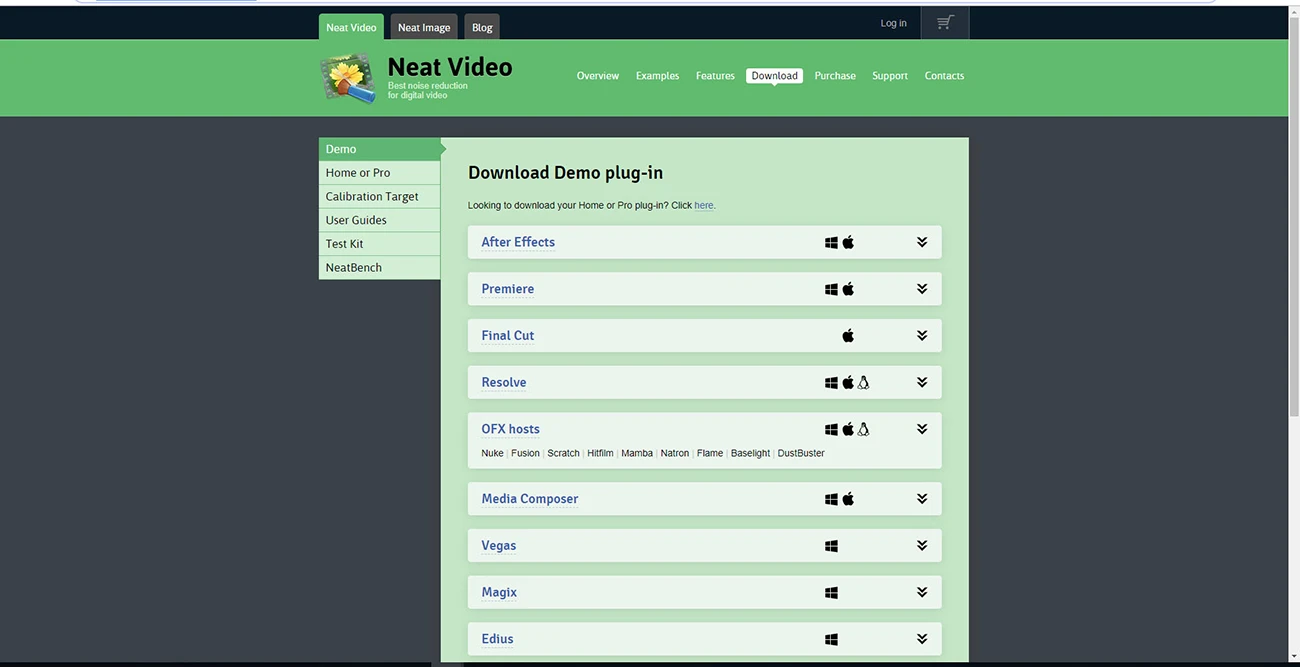Go to the Overview menu item
Image resolution: width=1300 pixels, height=667 pixels.
(x=598, y=76)
